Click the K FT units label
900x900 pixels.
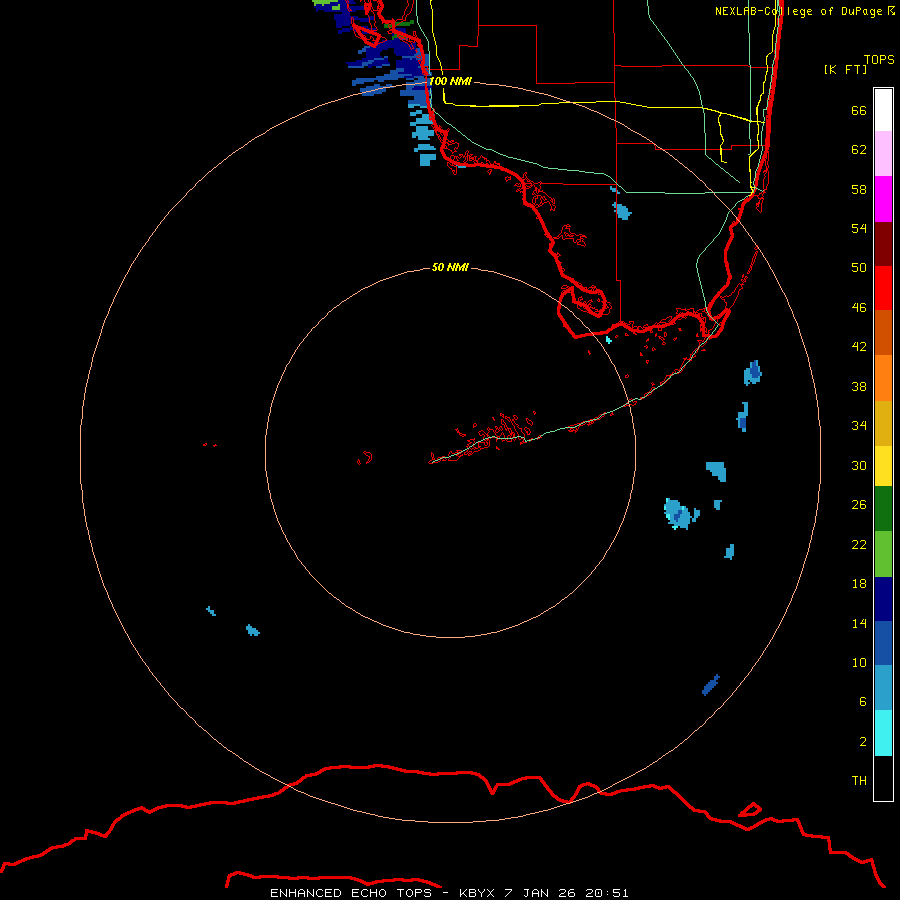tap(845, 69)
